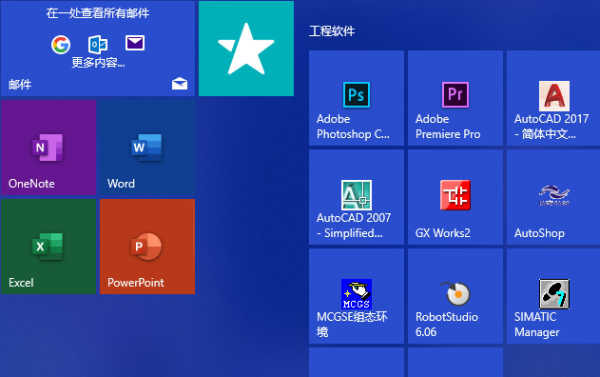Screen dimensions: 600x377
Task: Open GX Works2 application
Action: tap(455, 197)
